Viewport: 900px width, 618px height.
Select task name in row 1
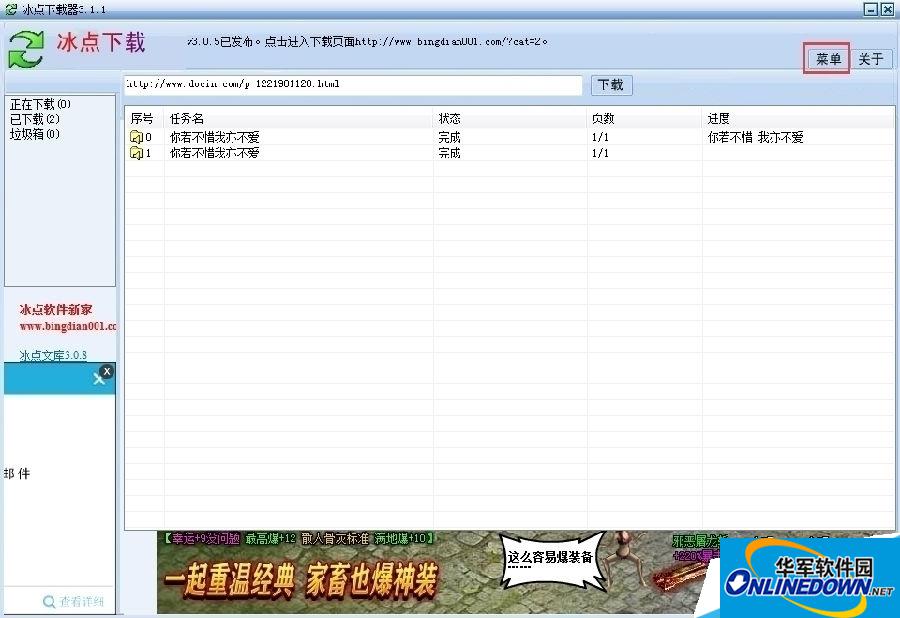(215, 153)
